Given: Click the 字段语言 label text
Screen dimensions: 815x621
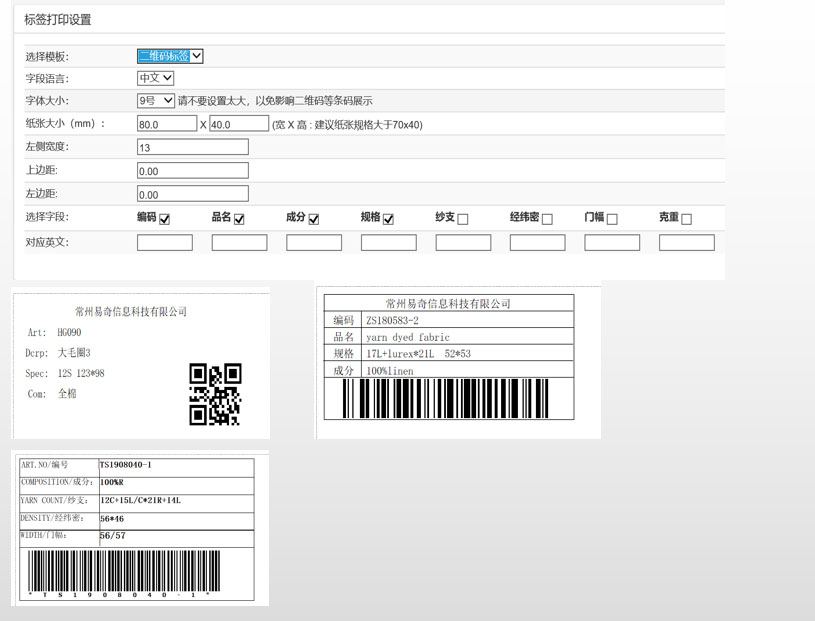Looking at the screenshot, I should click(x=47, y=79).
